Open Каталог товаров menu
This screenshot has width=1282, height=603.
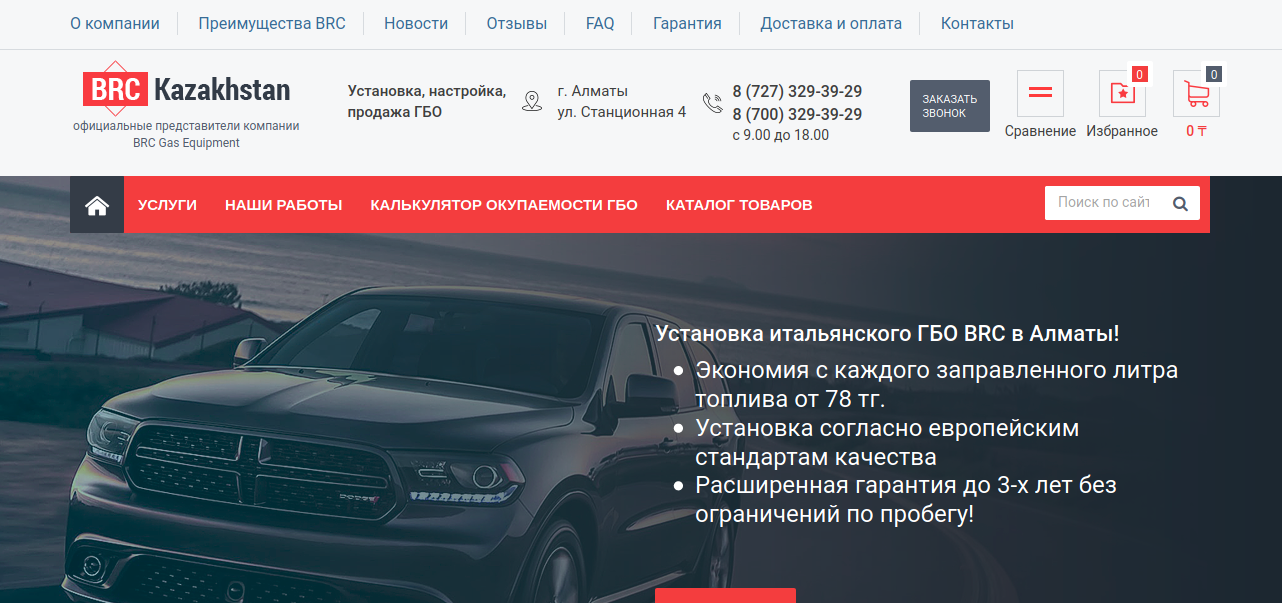click(x=739, y=205)
